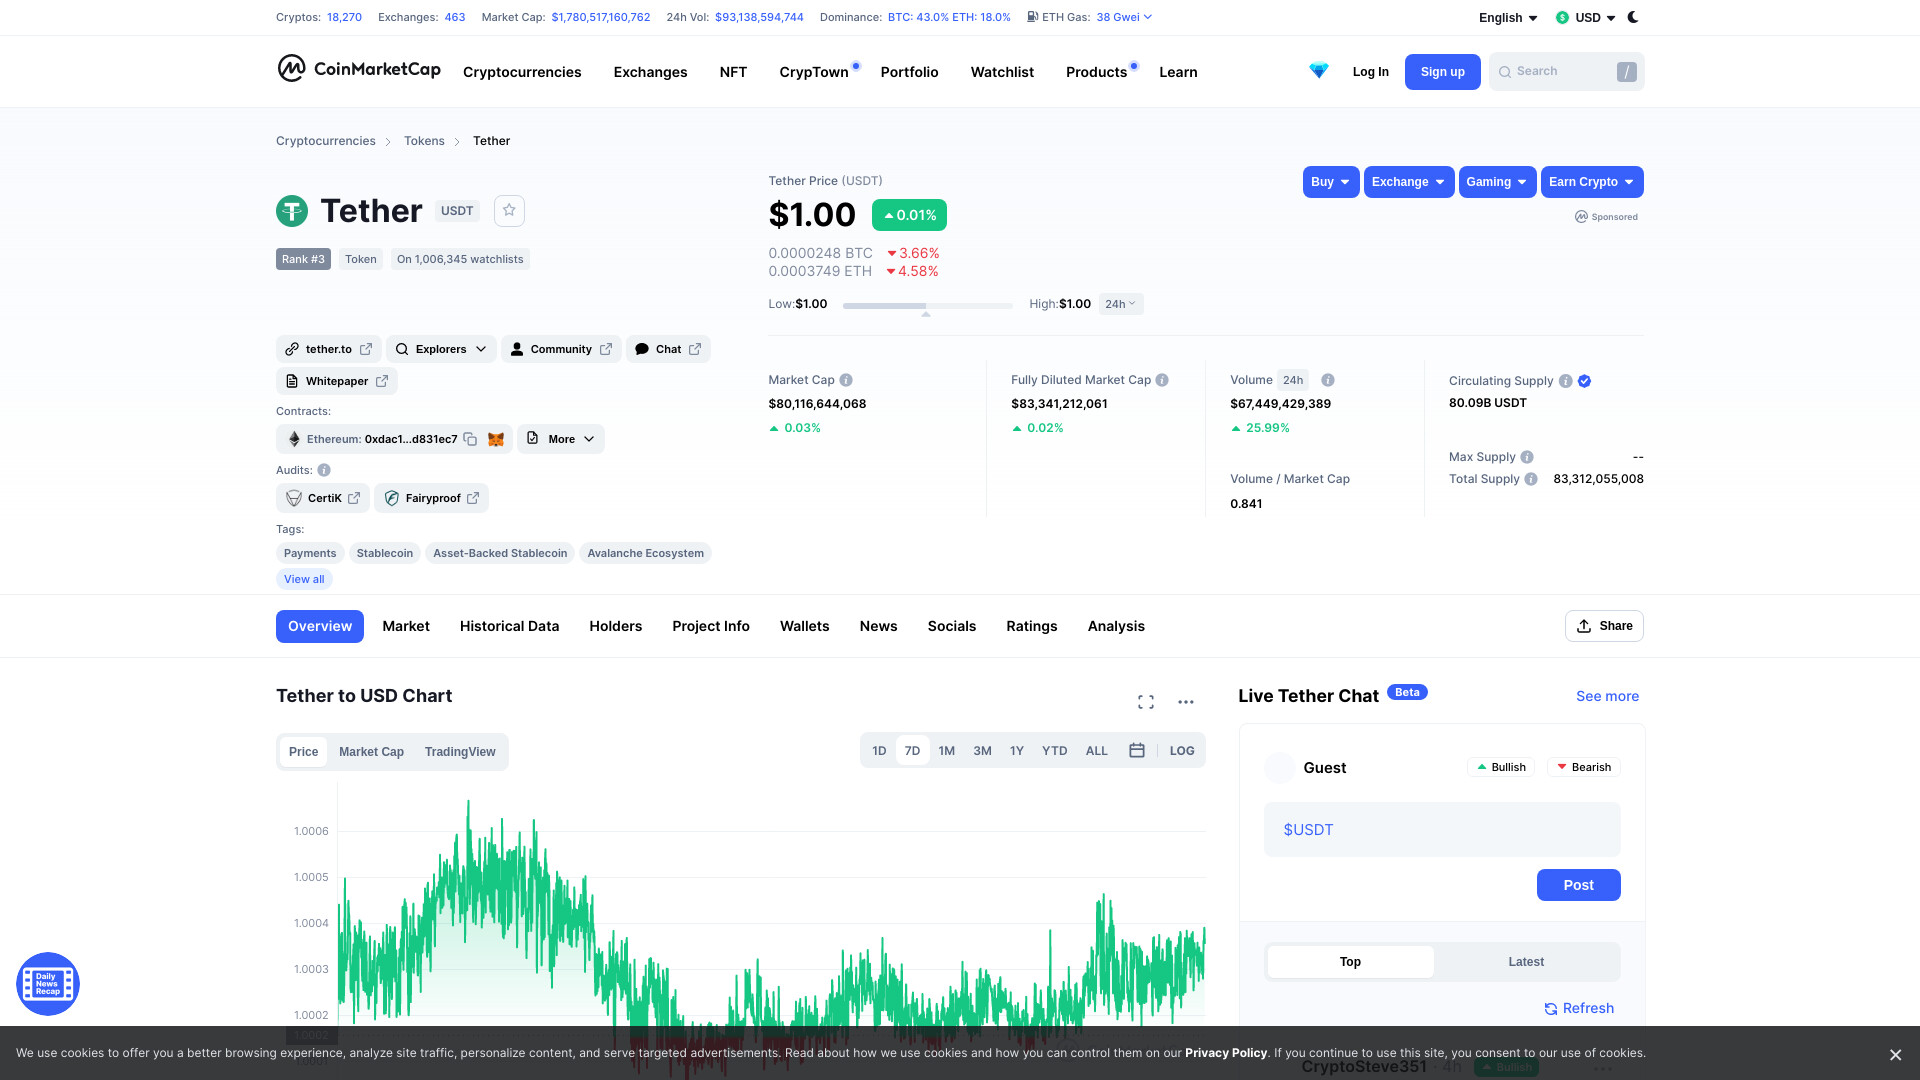Select Bullish sentiment toggle
Image resolution: width=1920 pixels, height=1080 pixels.
click(x=1501, y=767)
